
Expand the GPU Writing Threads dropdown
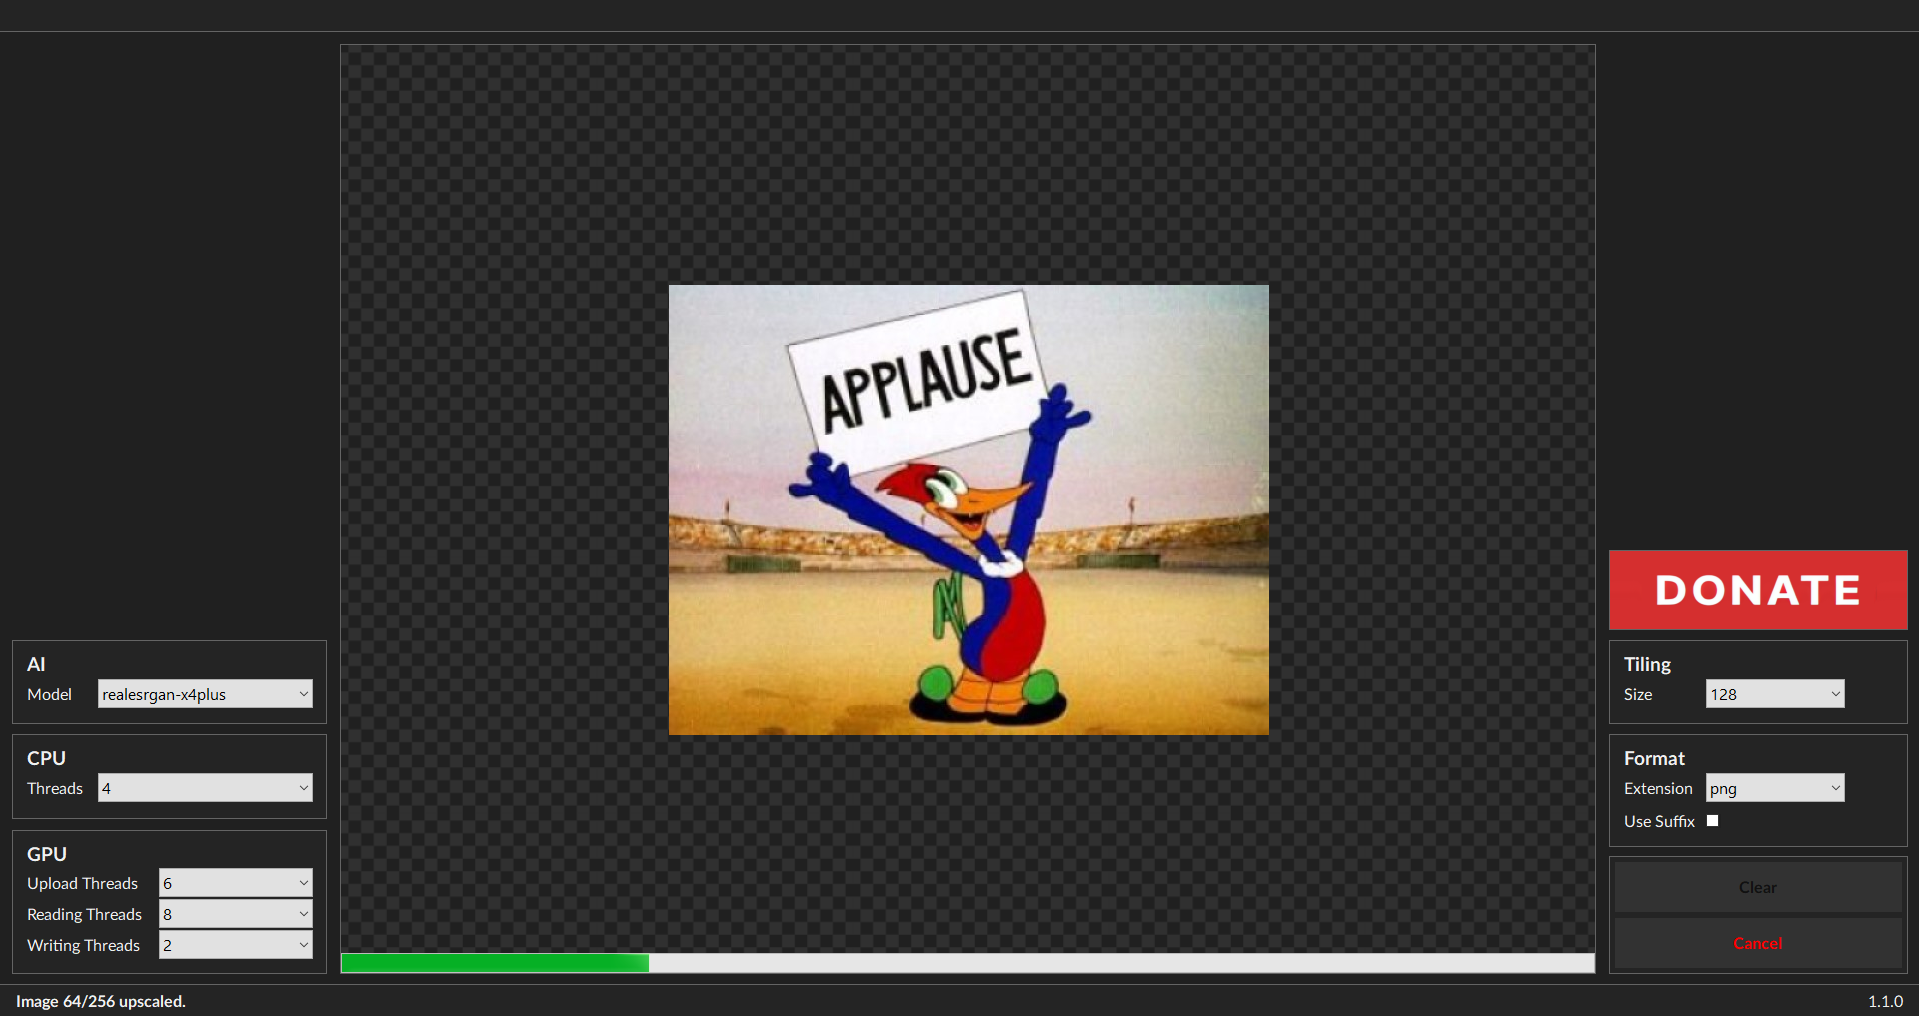coord(236,945)
